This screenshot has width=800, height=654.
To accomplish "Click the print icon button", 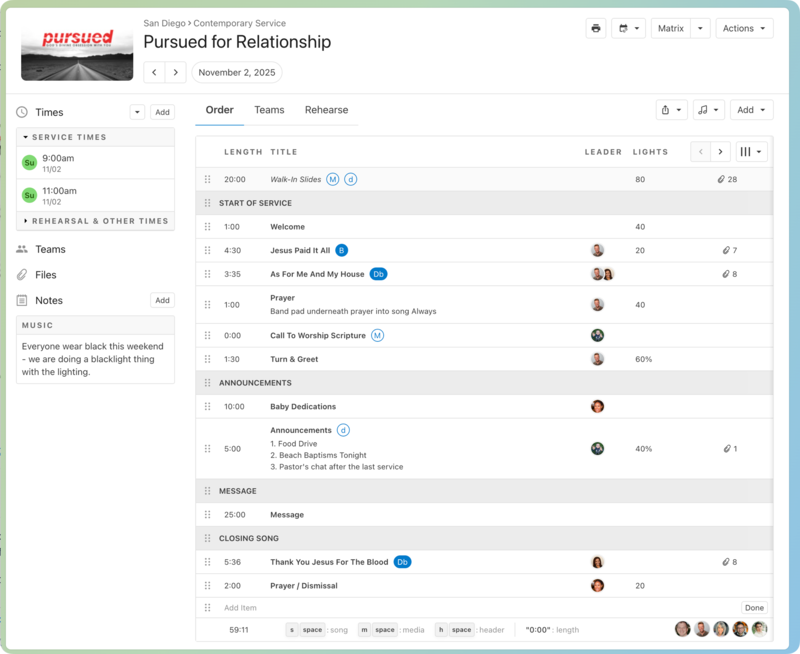I will click(596, 28).
